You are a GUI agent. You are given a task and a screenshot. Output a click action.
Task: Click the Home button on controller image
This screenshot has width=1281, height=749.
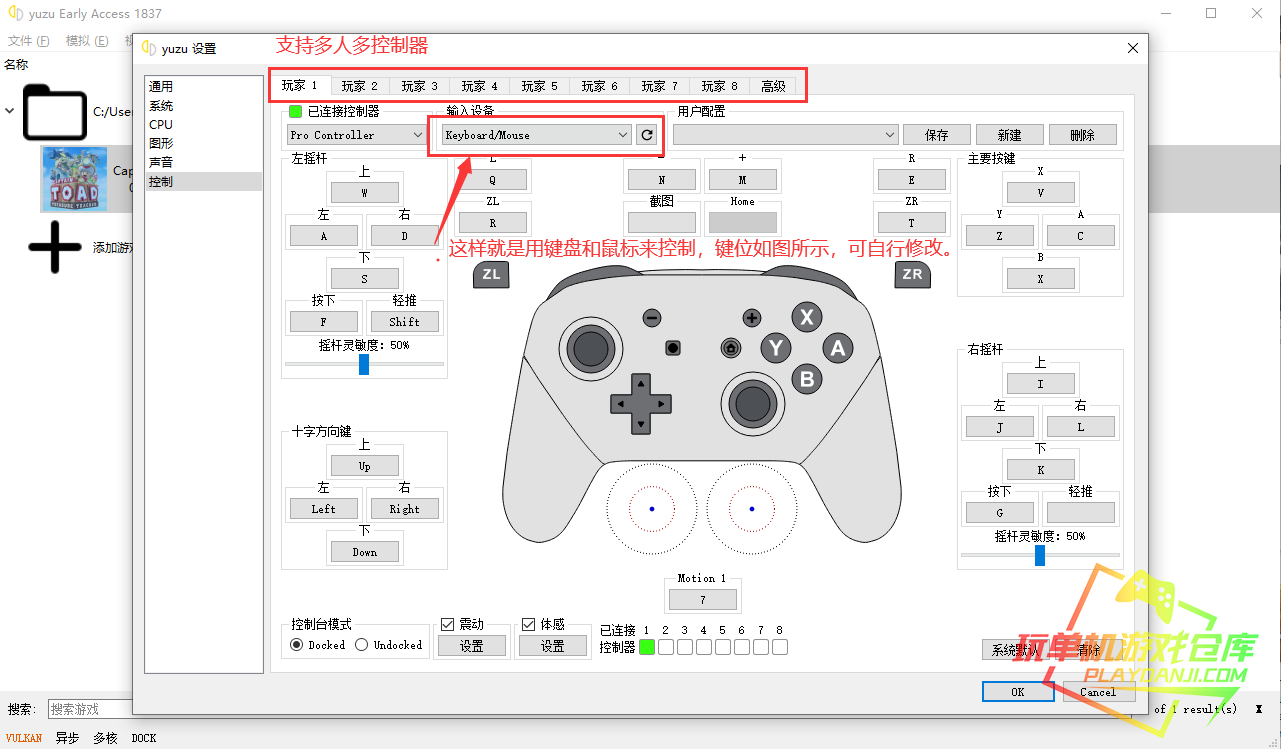point(731,348)
